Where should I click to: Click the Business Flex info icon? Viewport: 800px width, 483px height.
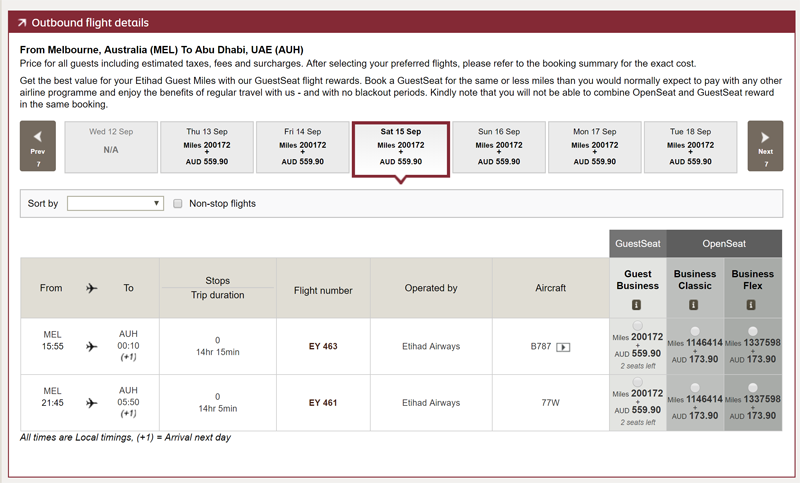751,305
